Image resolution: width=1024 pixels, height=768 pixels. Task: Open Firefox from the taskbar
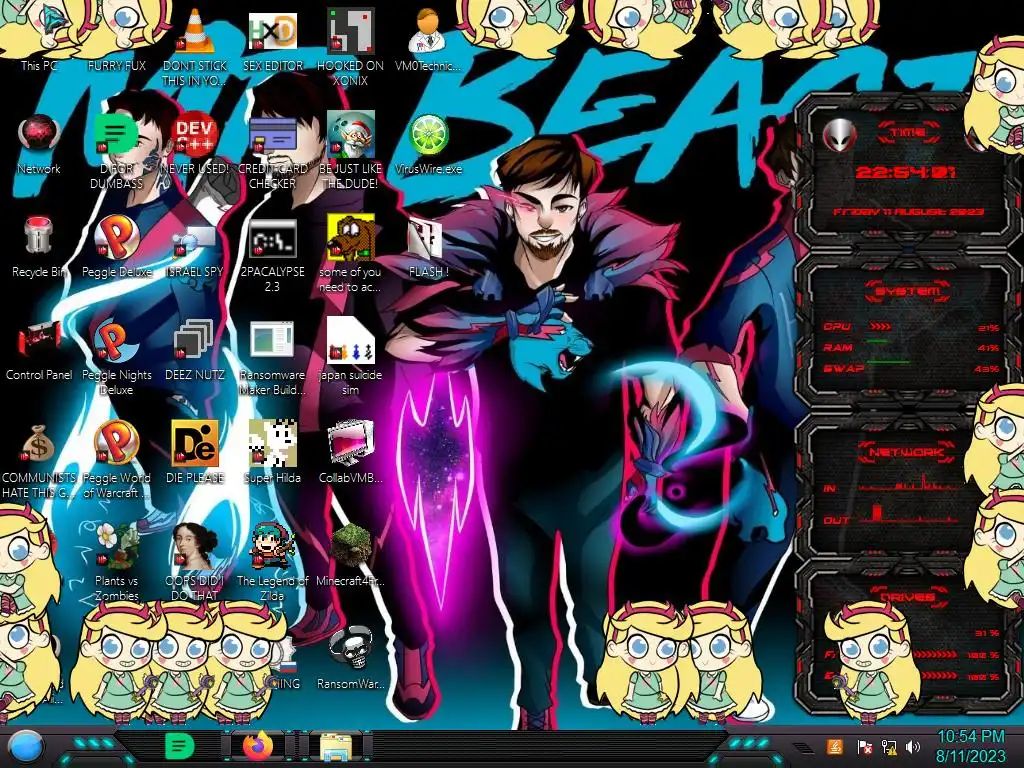pyautogui.click(x=257, y=746)
